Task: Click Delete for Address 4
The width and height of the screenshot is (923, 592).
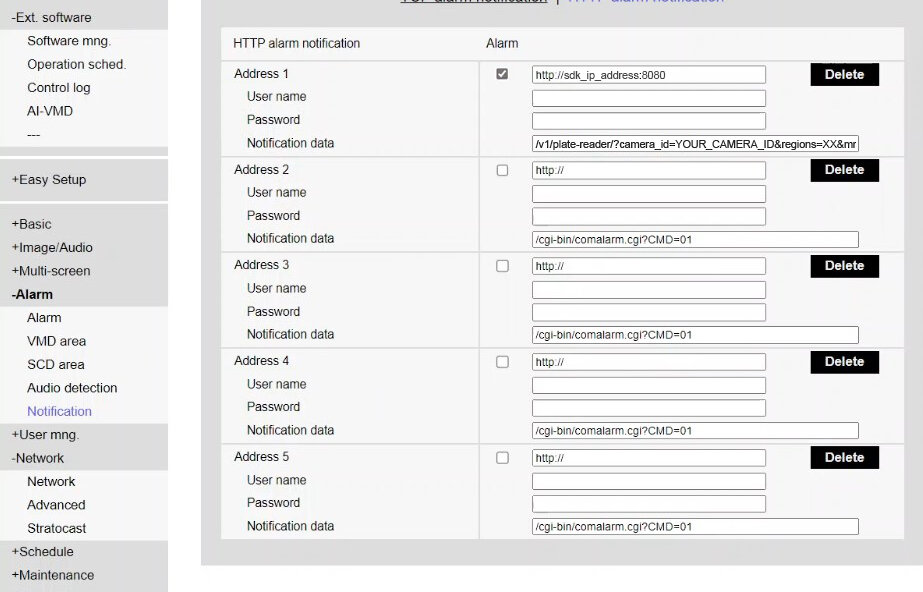Action: pos(844,362)
